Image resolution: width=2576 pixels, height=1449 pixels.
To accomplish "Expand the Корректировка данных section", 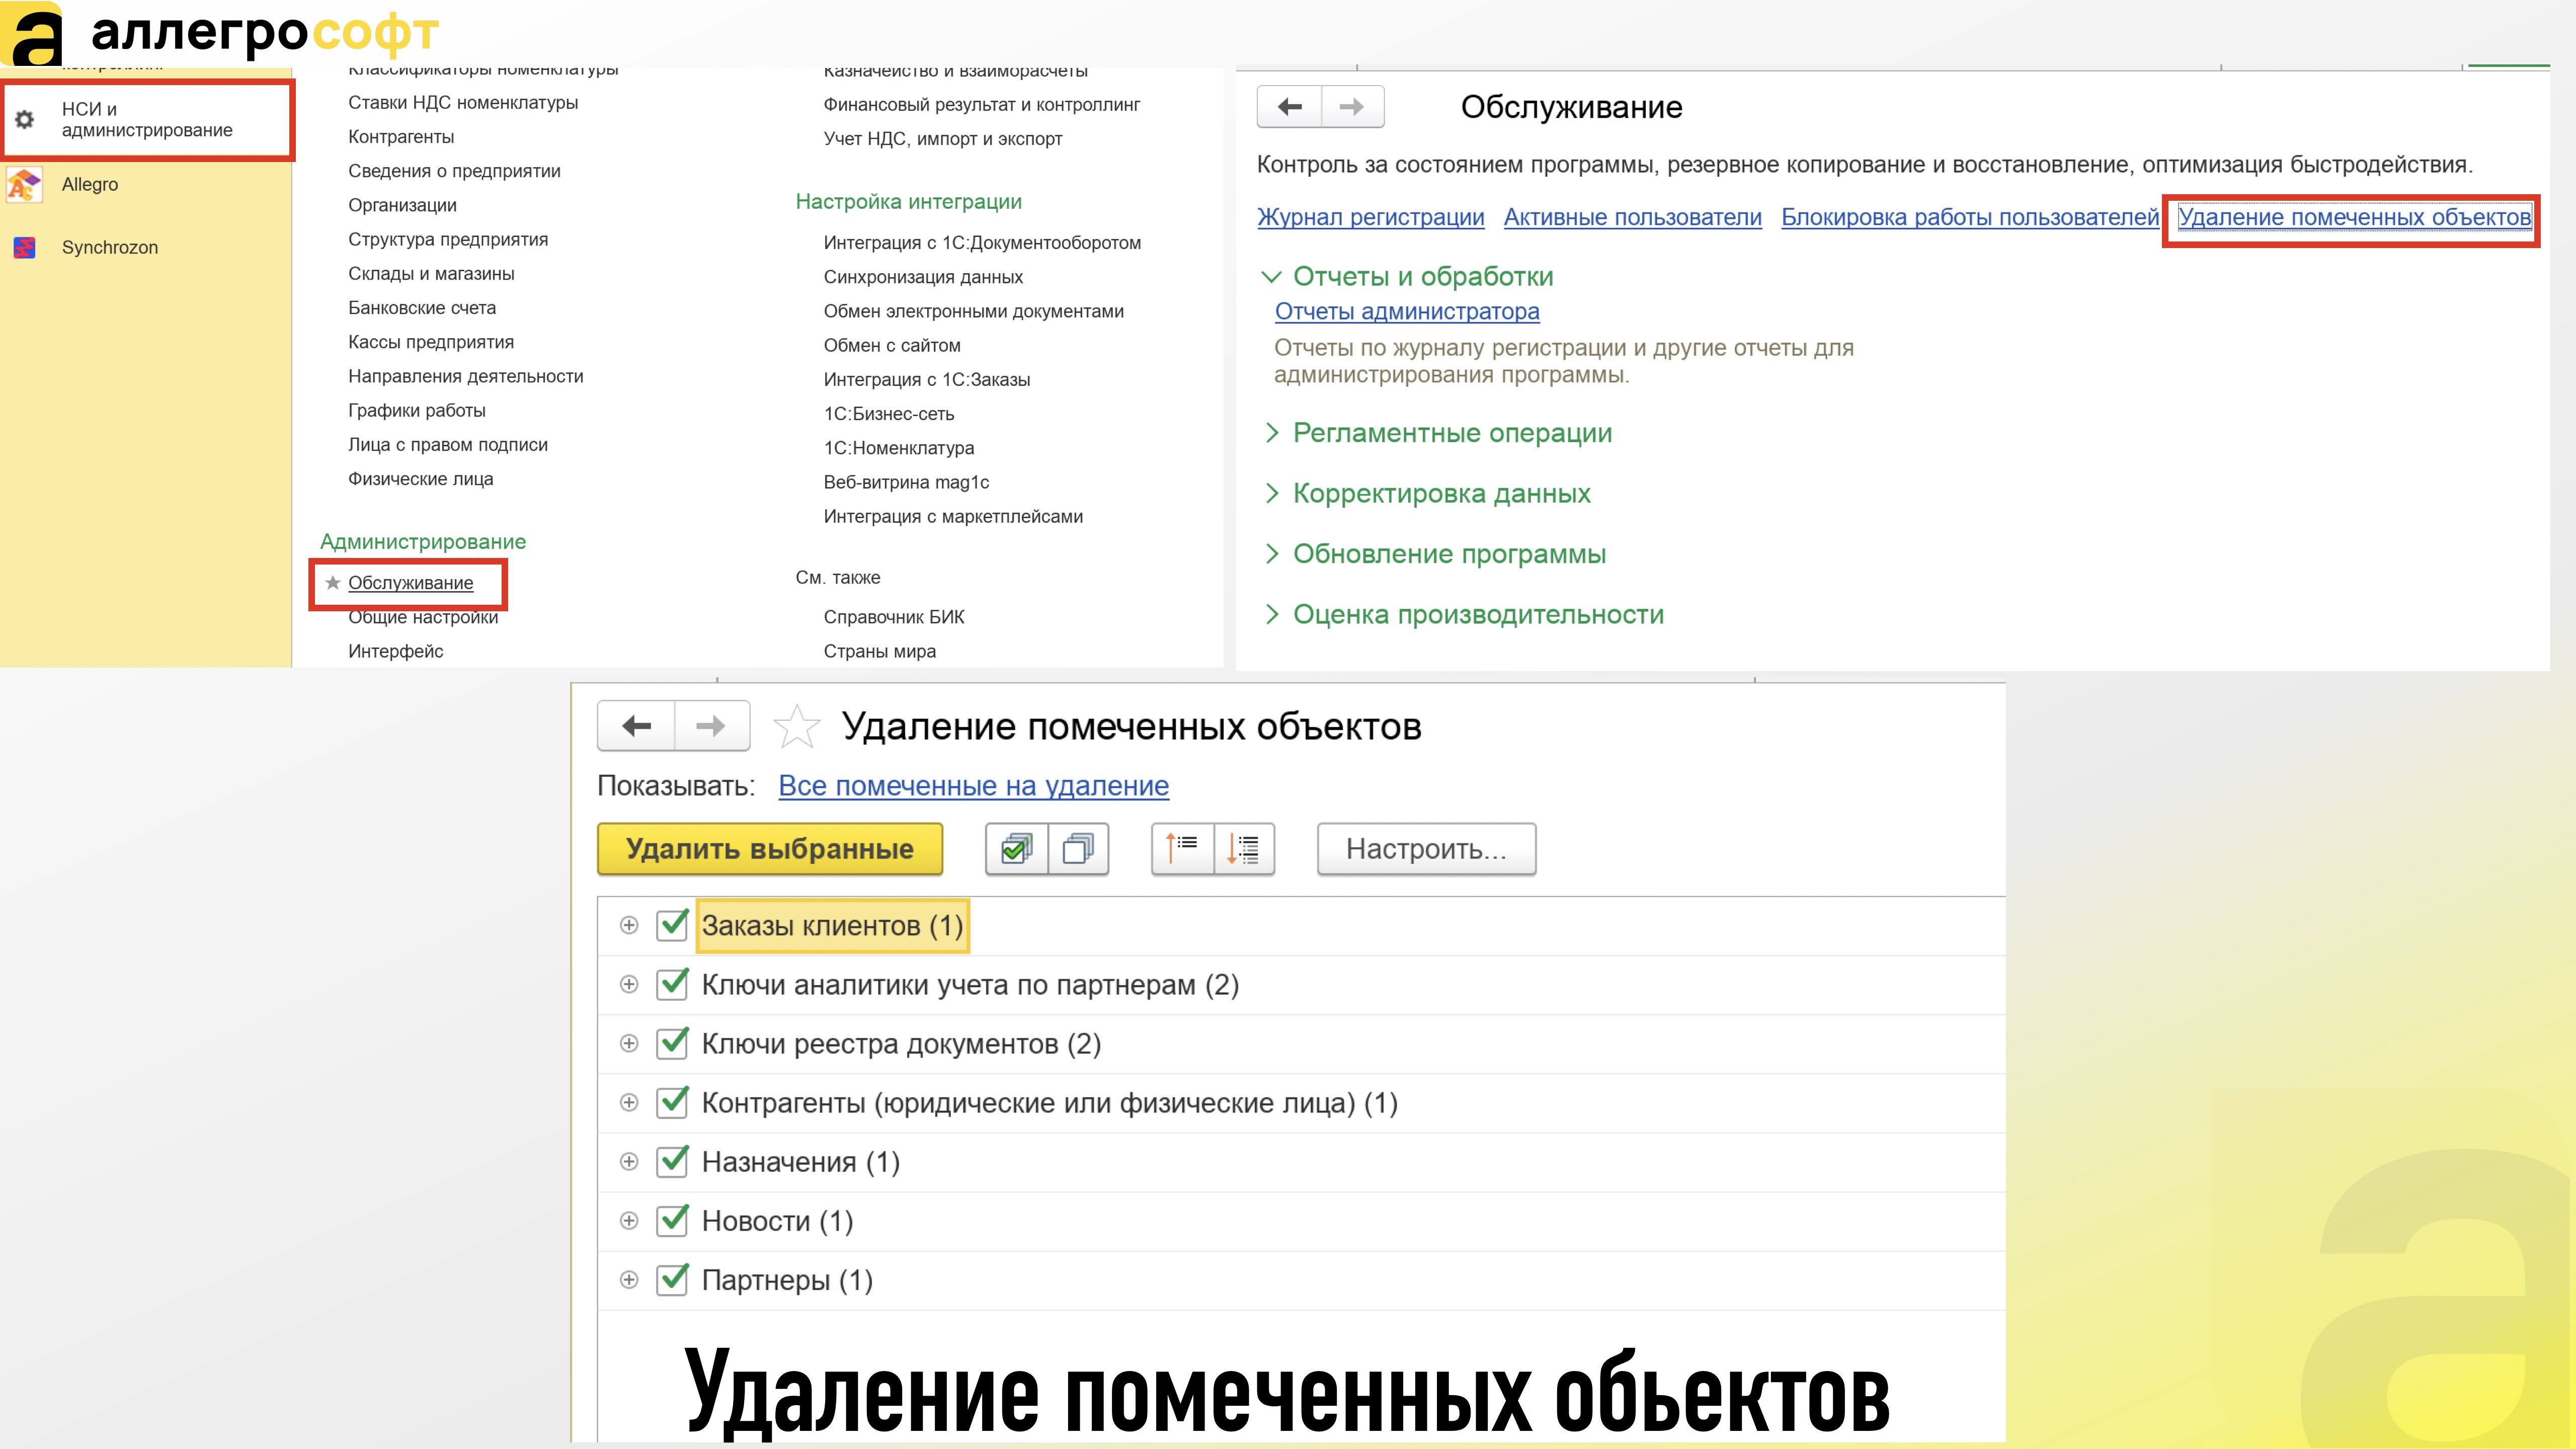I will point(1271,493).
